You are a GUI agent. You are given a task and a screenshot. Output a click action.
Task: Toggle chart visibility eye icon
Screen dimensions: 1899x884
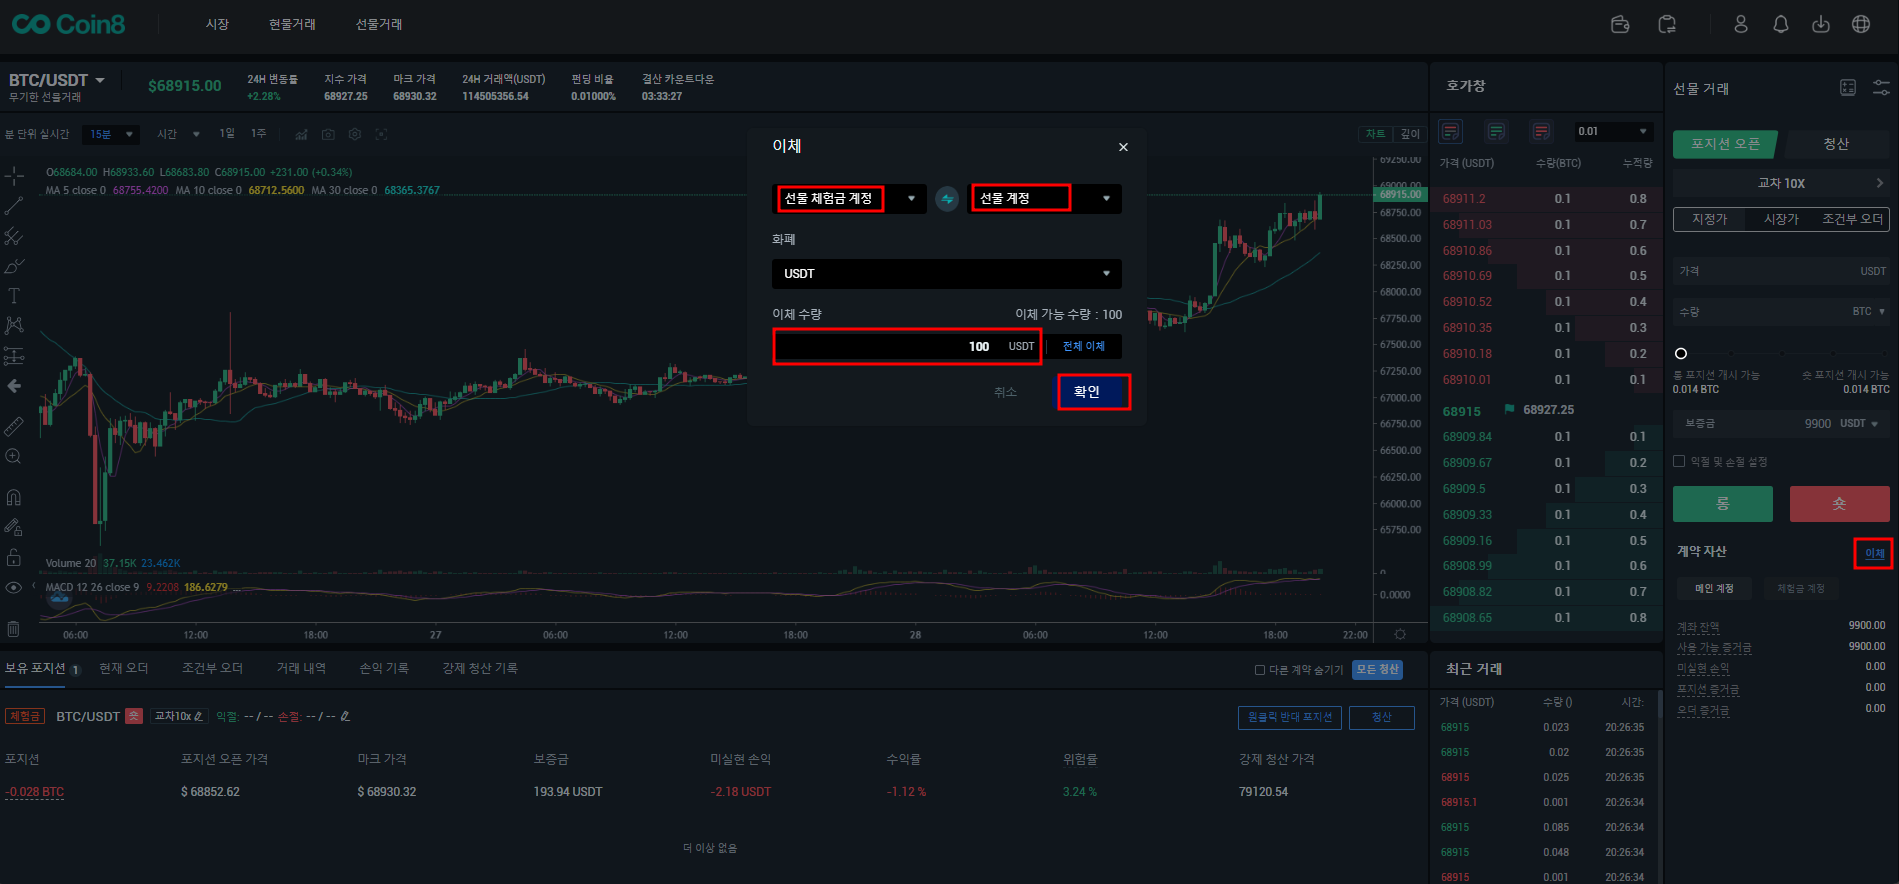(14, 587)
